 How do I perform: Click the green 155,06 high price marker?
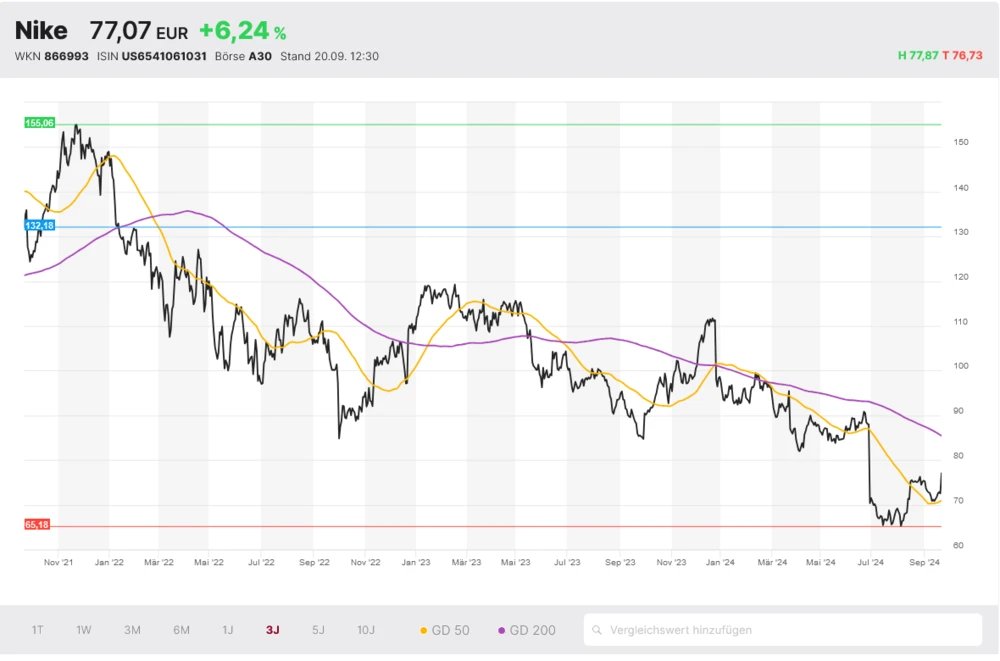(39, 123)
